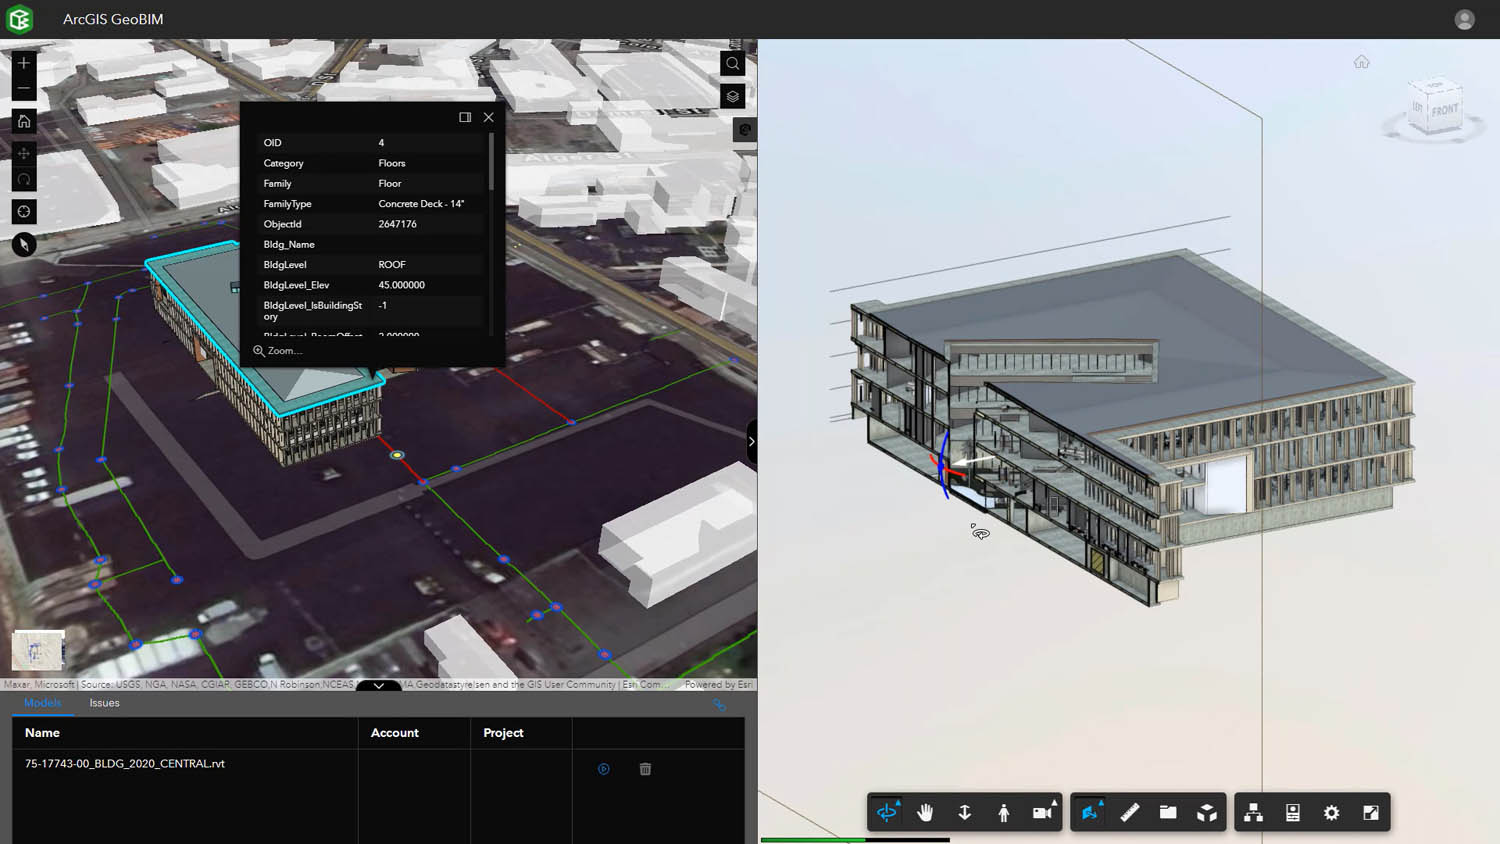
Task: Reset map to home extent
Action: (24, 121)
